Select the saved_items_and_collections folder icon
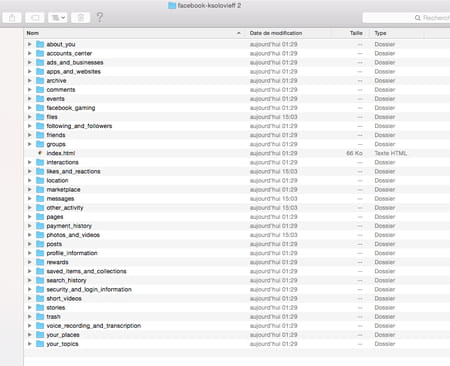Viewport: 450px width, 366px height. point(40,271)
